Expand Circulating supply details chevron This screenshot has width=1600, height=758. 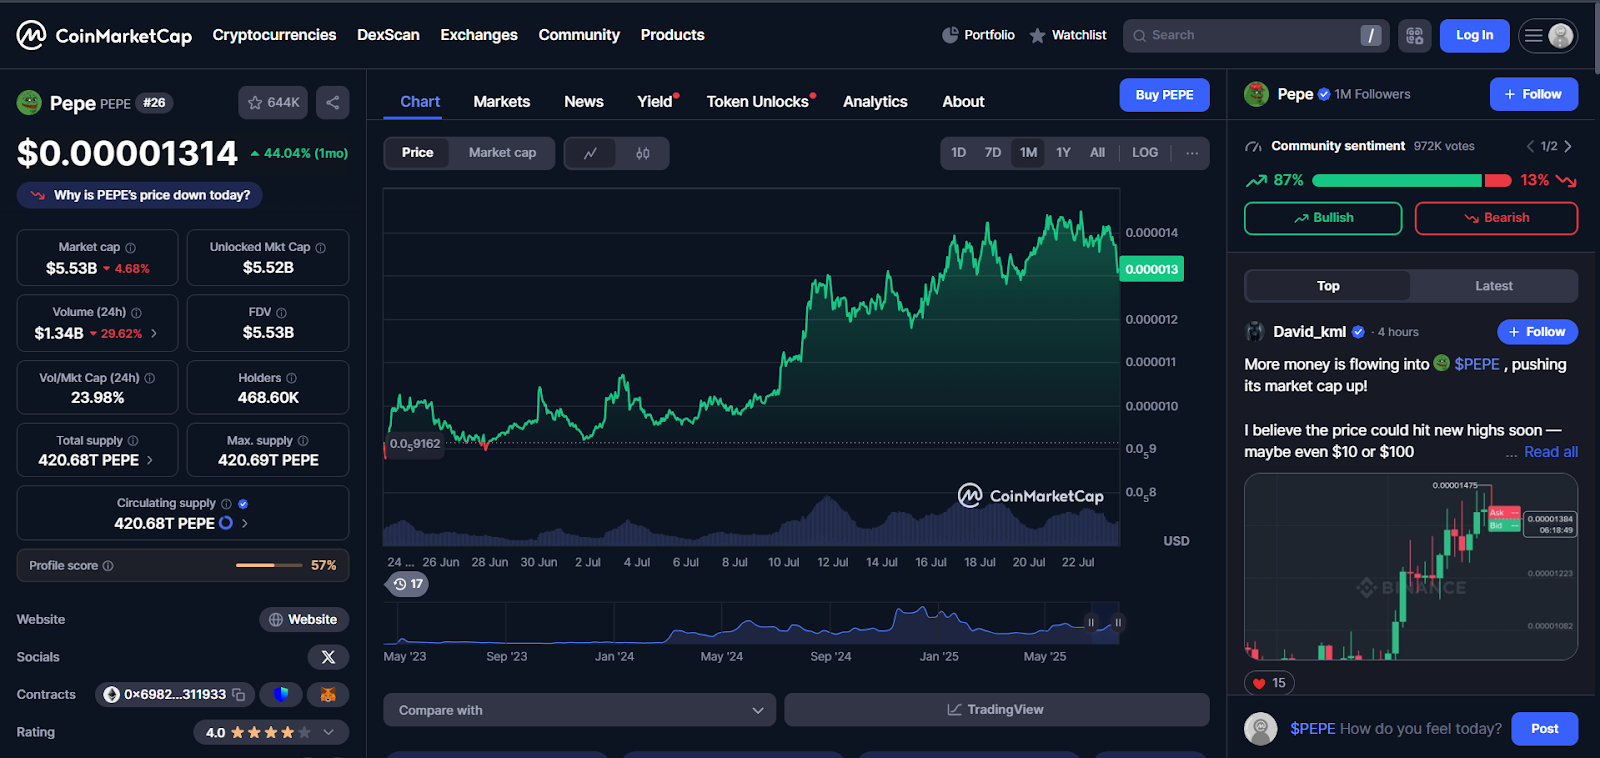[x=245, y=523]
